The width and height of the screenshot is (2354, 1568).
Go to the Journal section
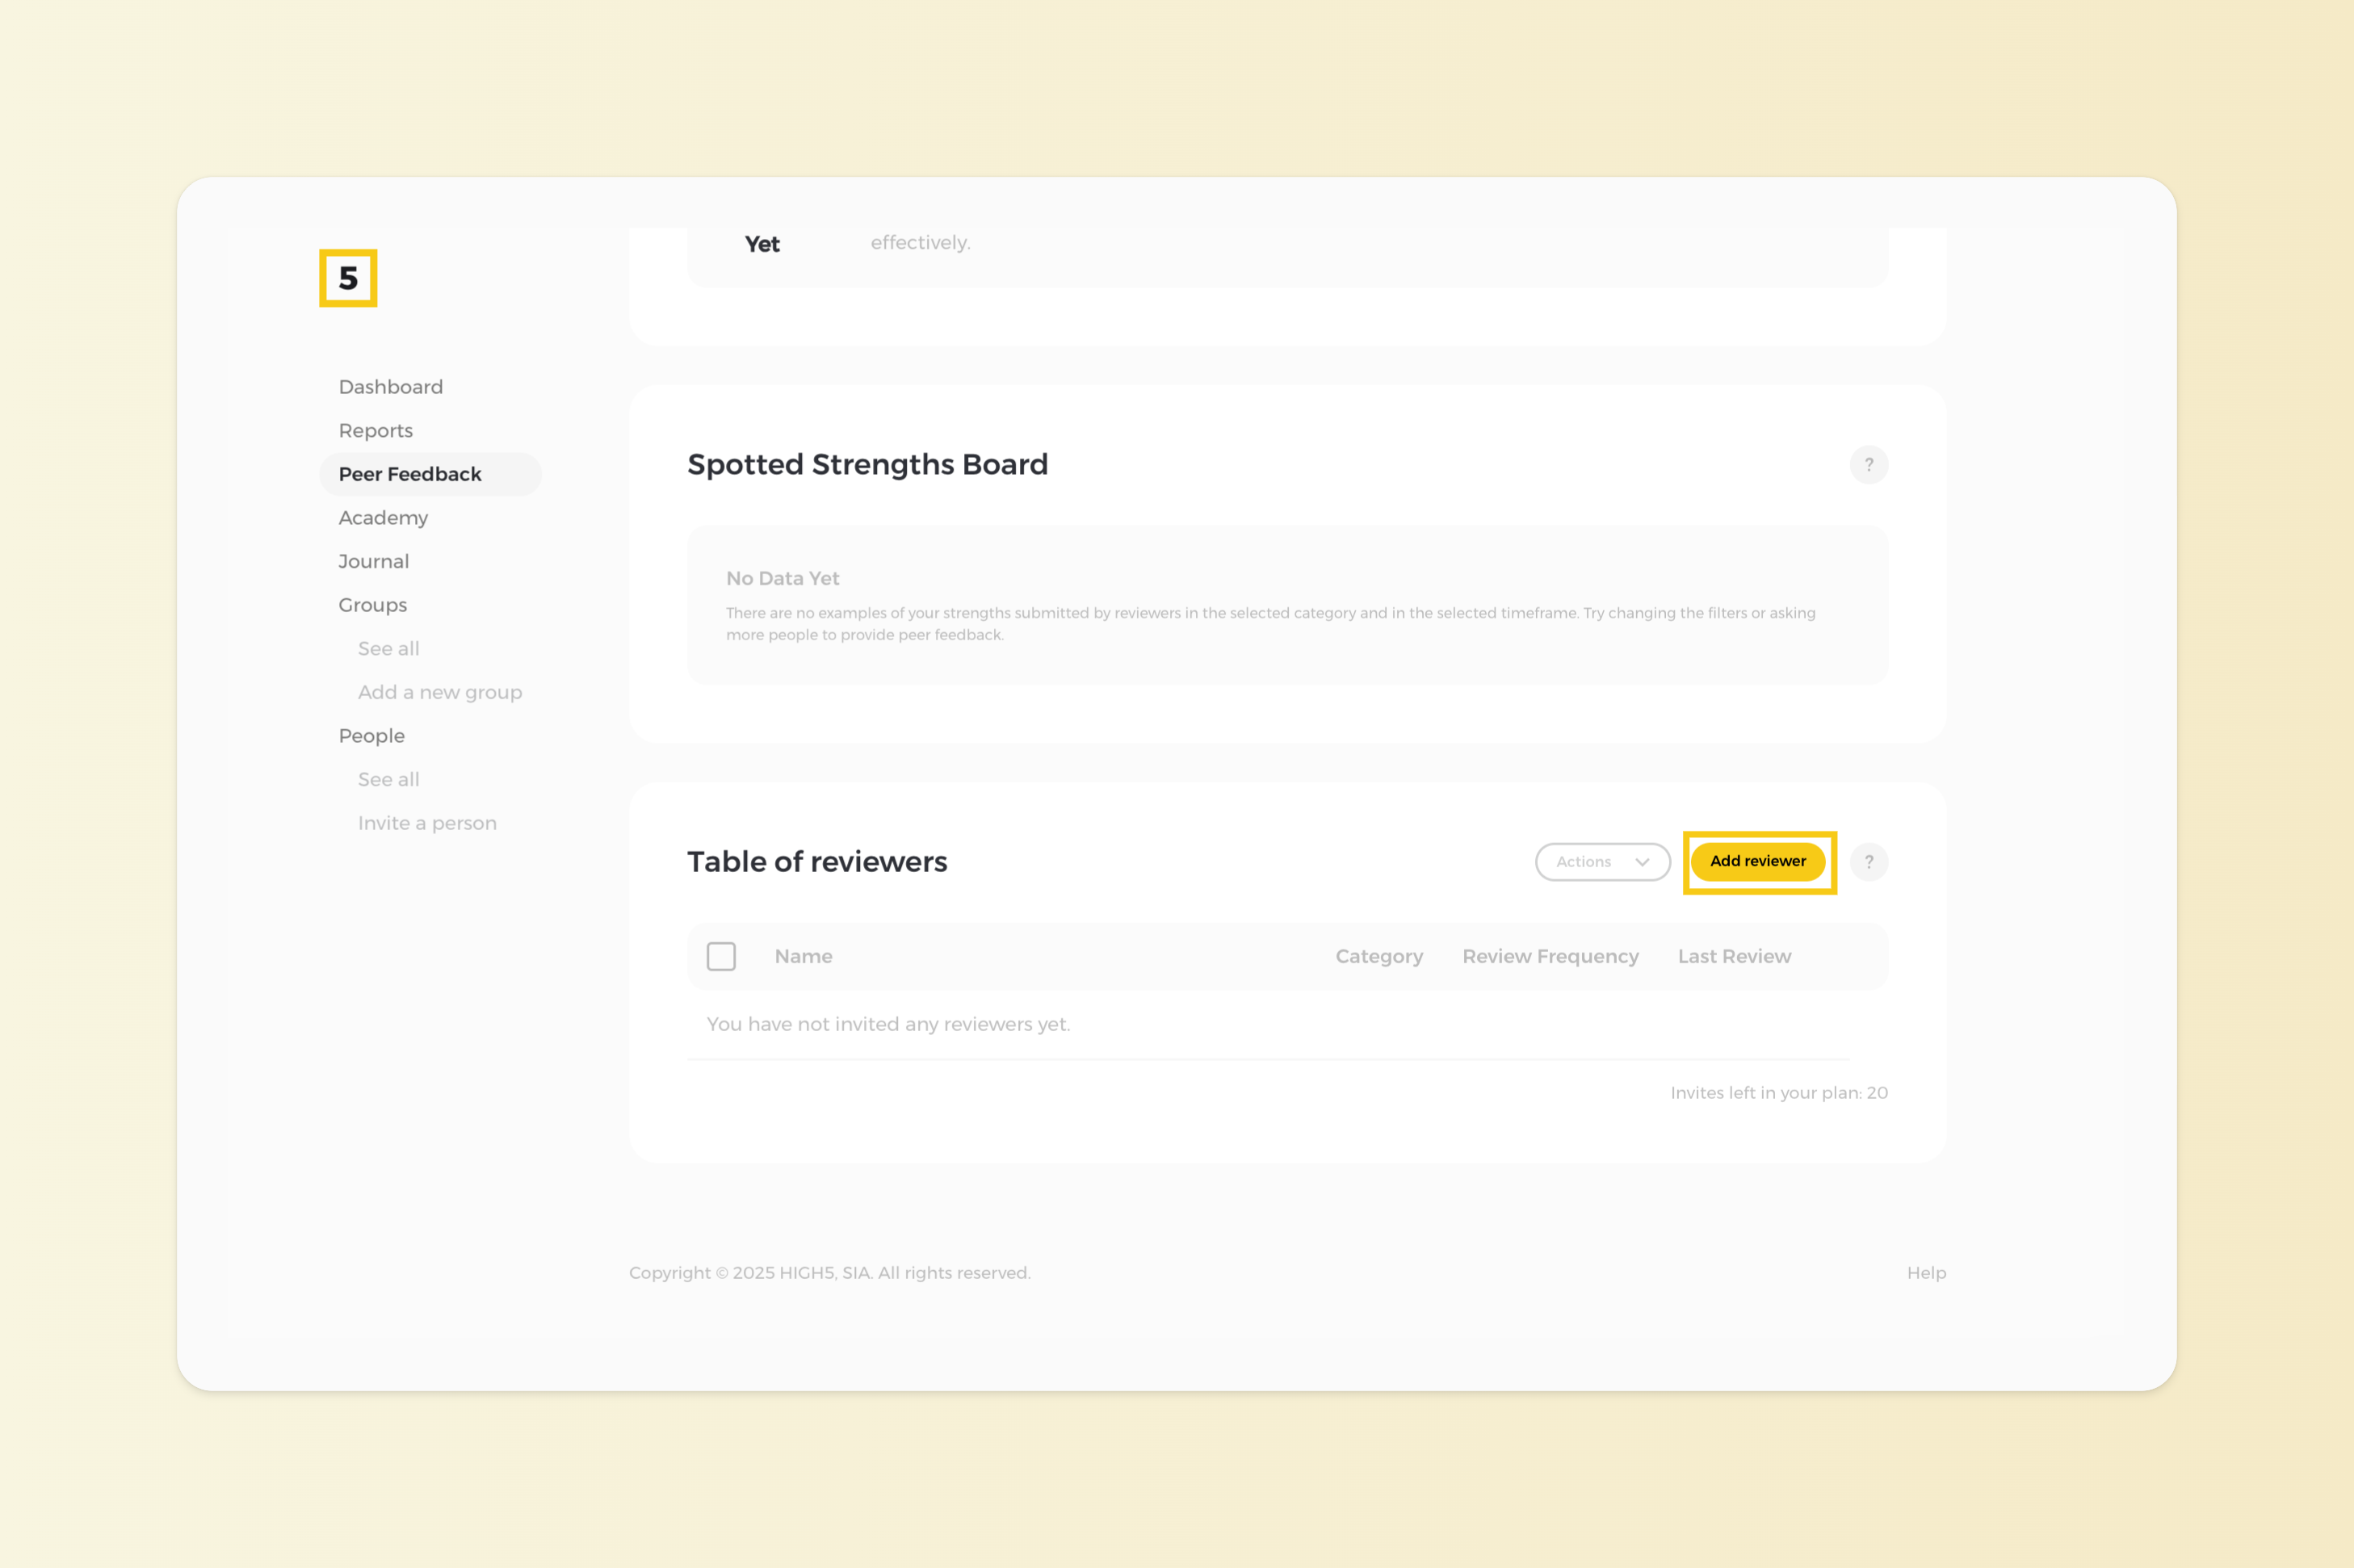(x=373, y=561)
